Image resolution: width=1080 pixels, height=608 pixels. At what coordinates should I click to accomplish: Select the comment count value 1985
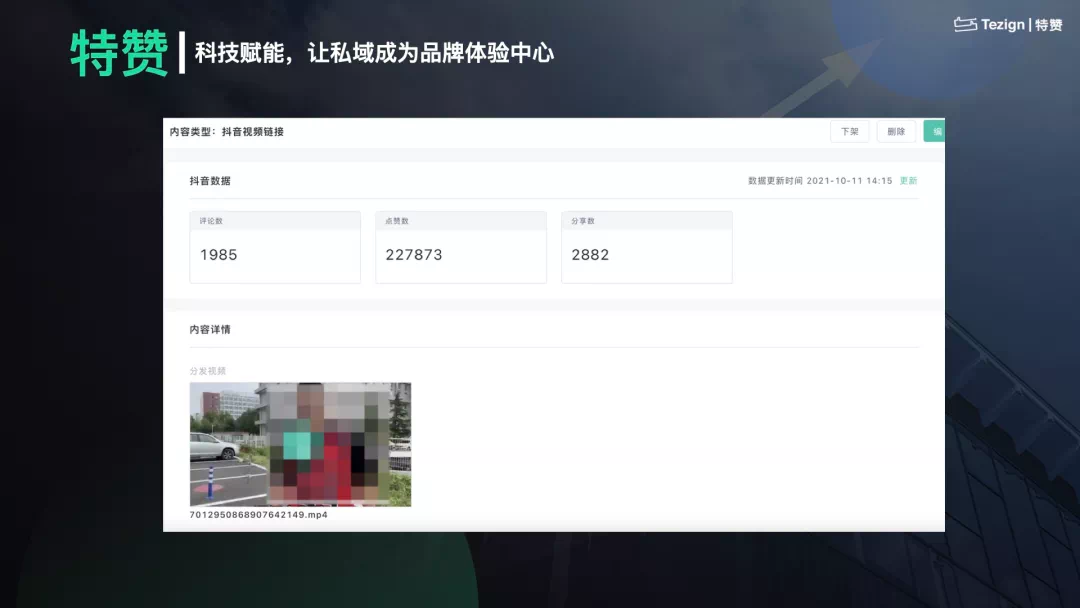click(218, 255)
